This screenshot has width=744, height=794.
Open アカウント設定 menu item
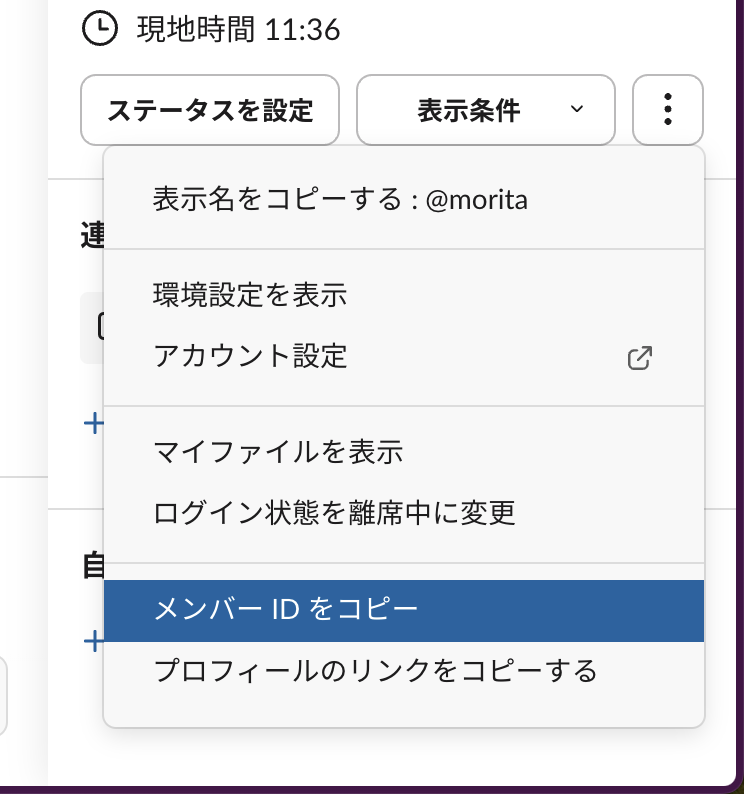(251, 356)
